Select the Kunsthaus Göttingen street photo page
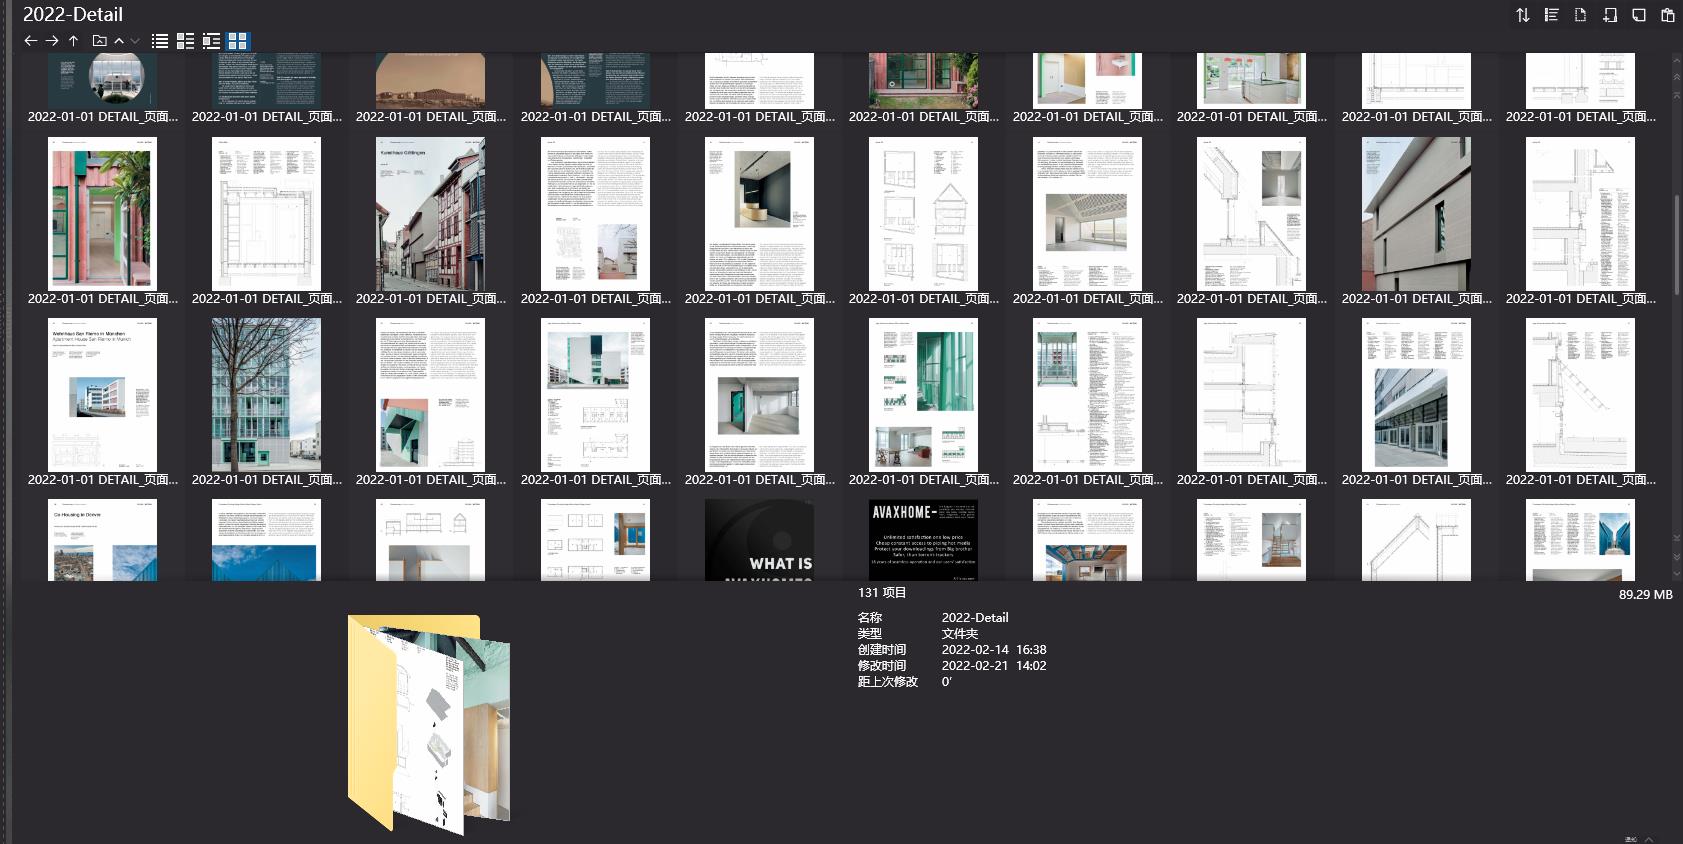This screenshot has width=1683, height=844. tap(430, 214)
